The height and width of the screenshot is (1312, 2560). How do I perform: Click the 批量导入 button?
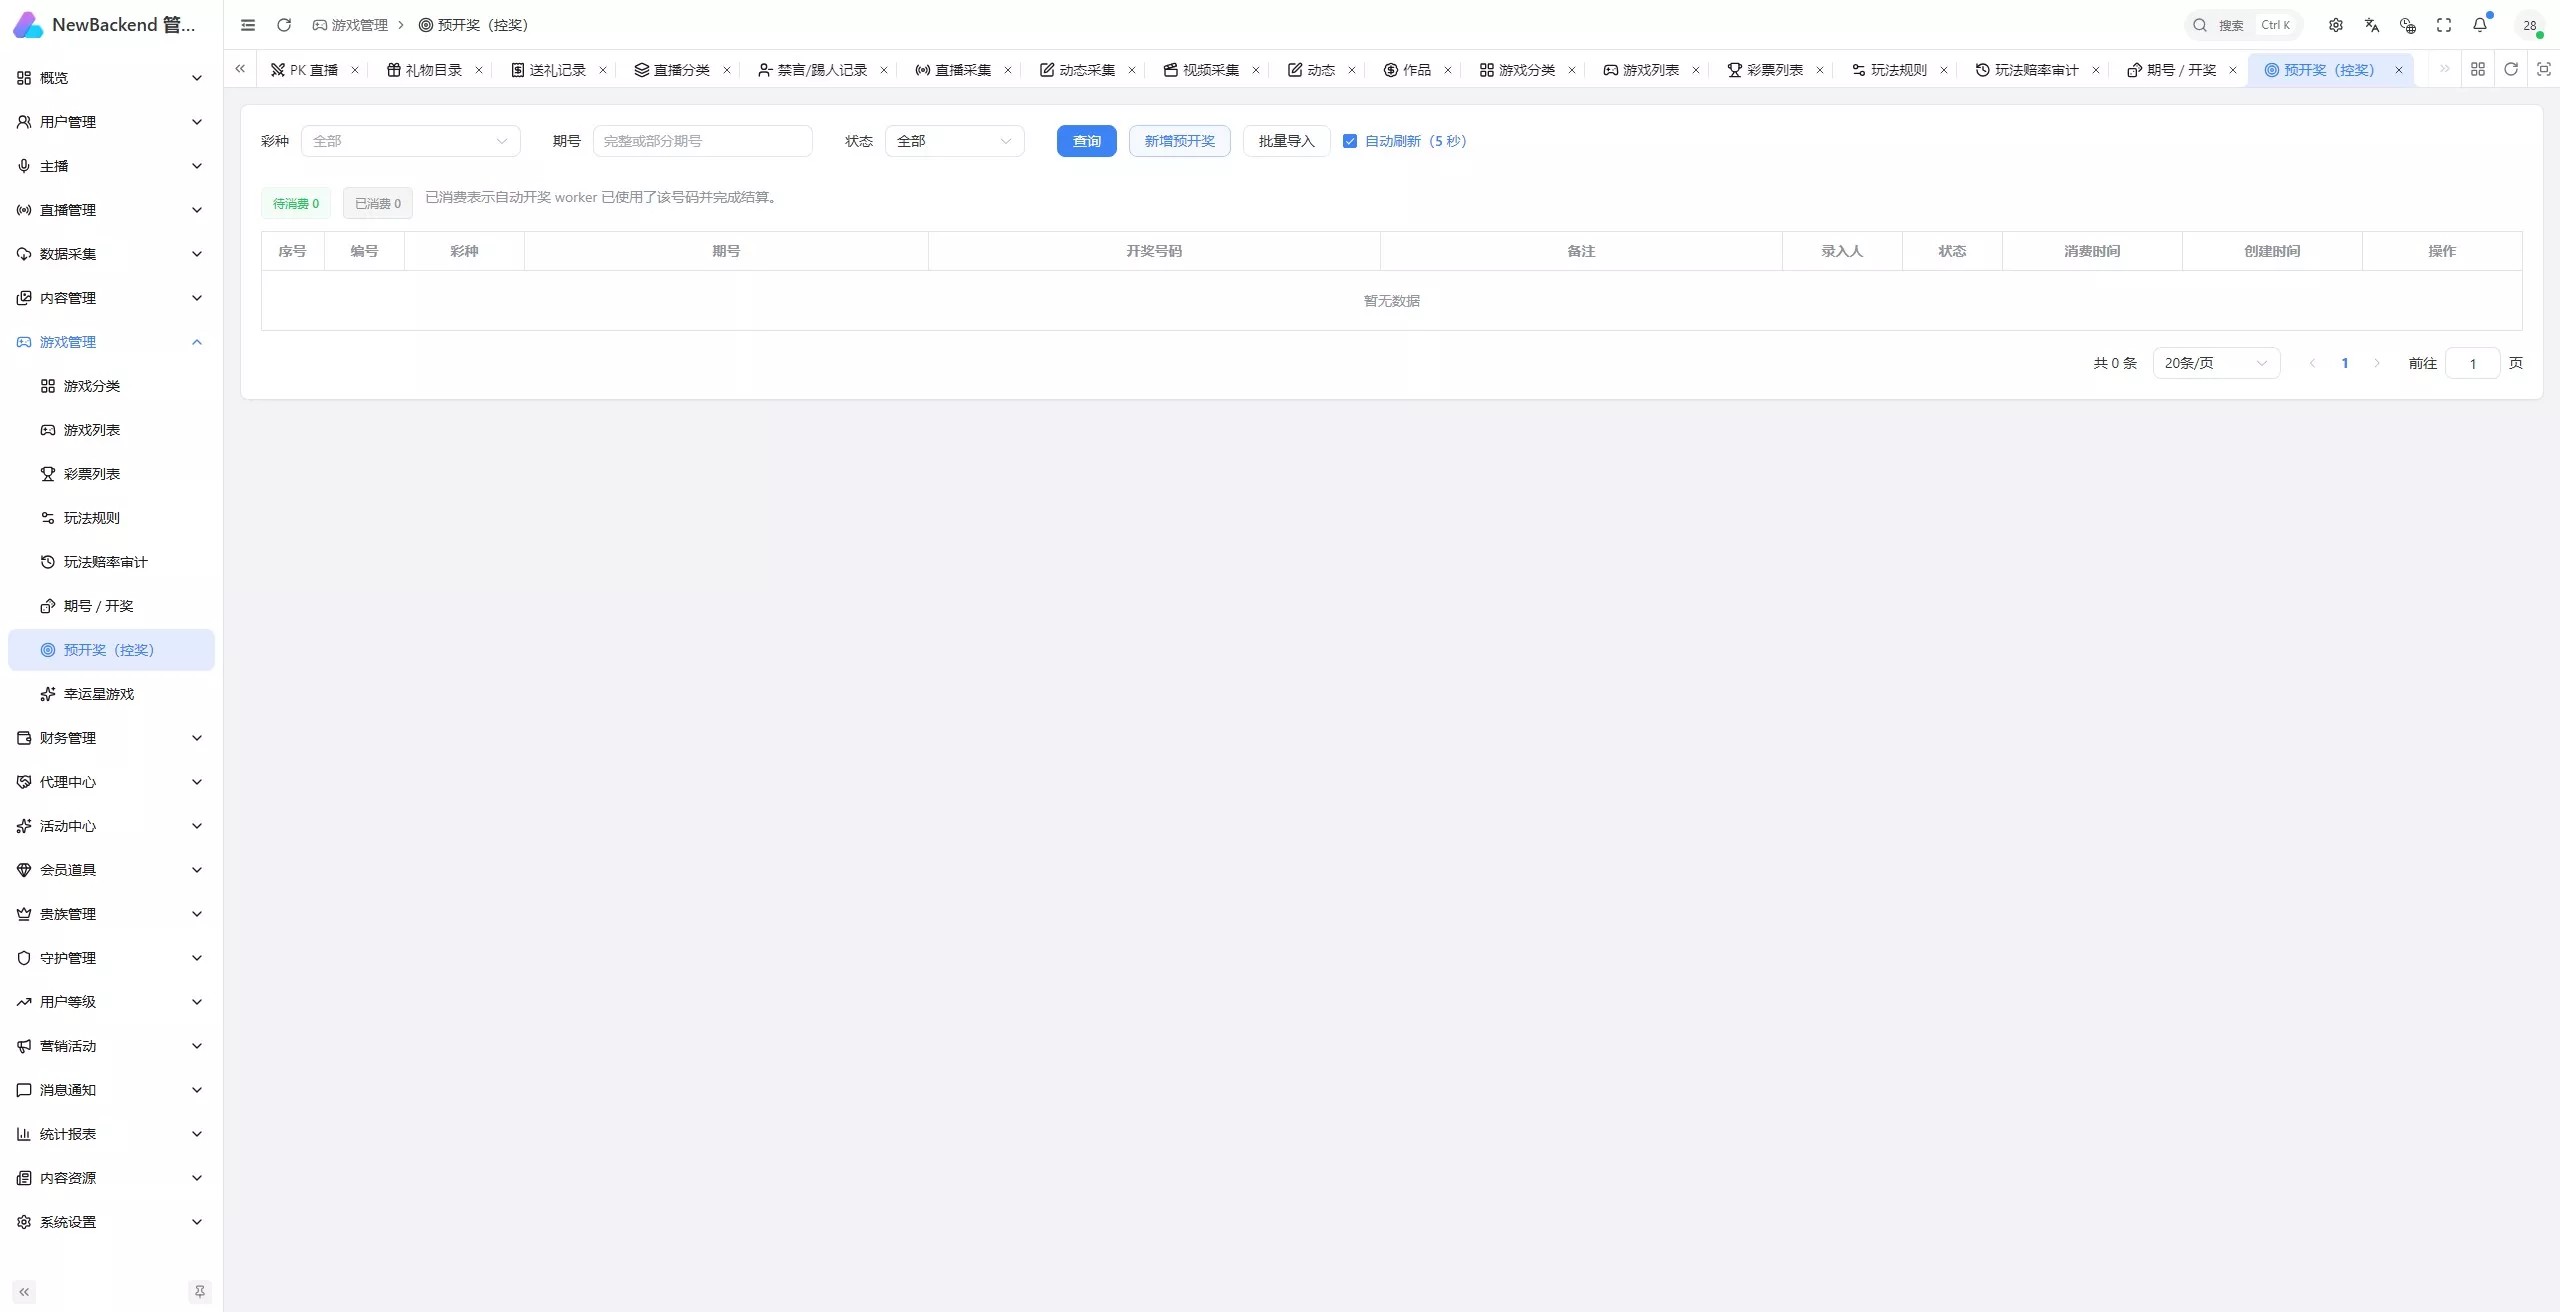1287,141
